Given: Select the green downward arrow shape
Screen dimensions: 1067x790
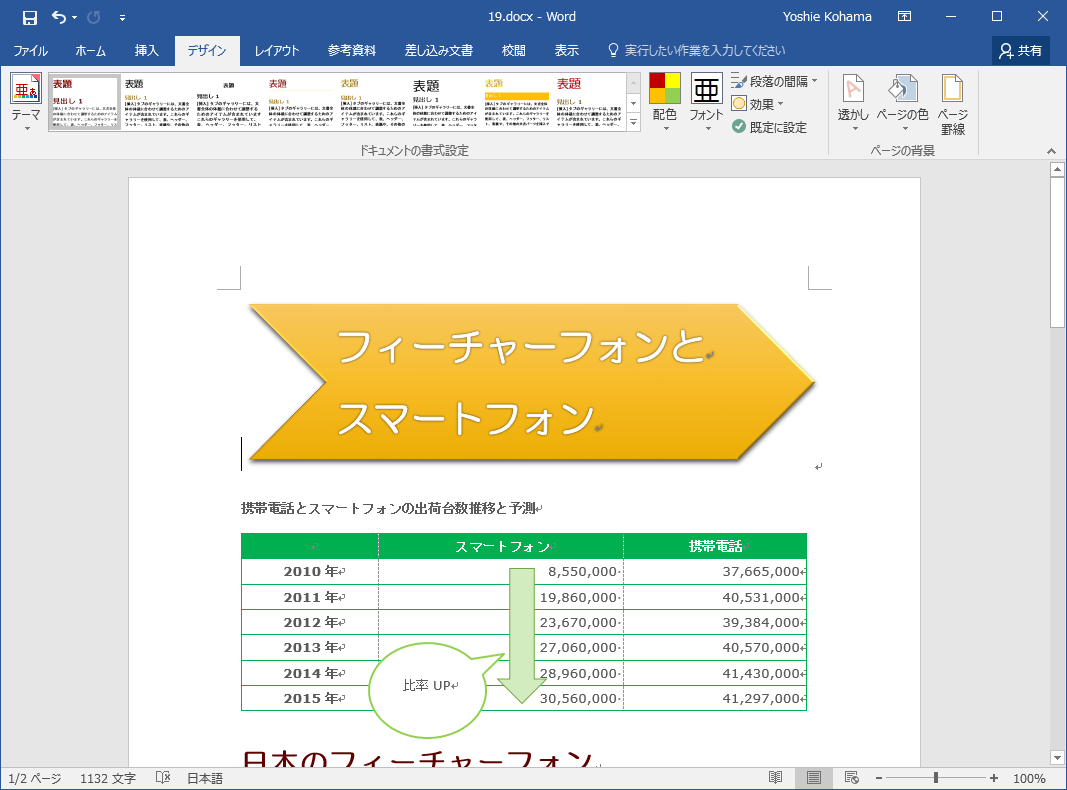Looking at the screenshot, I should click(522, 636).
